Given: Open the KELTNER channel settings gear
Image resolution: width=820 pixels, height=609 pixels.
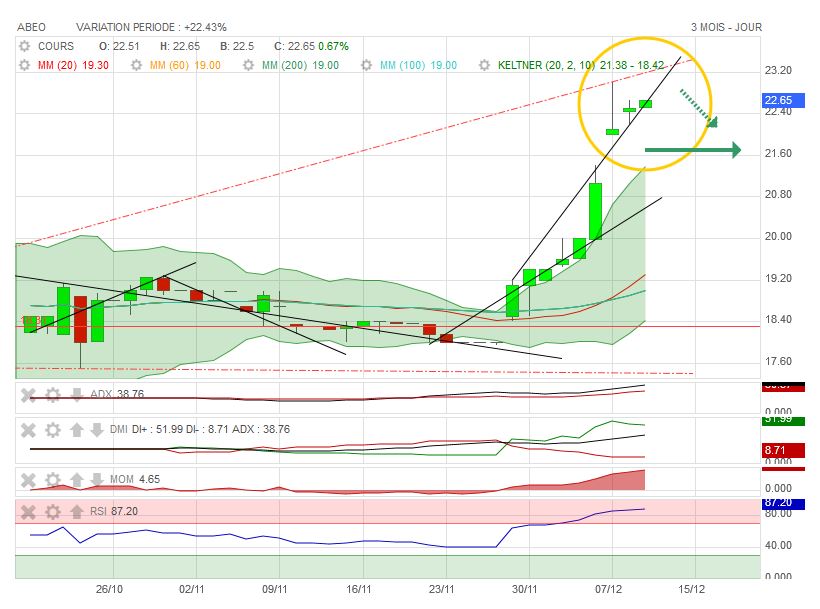Looking at the screenshot, I should 485,65.
